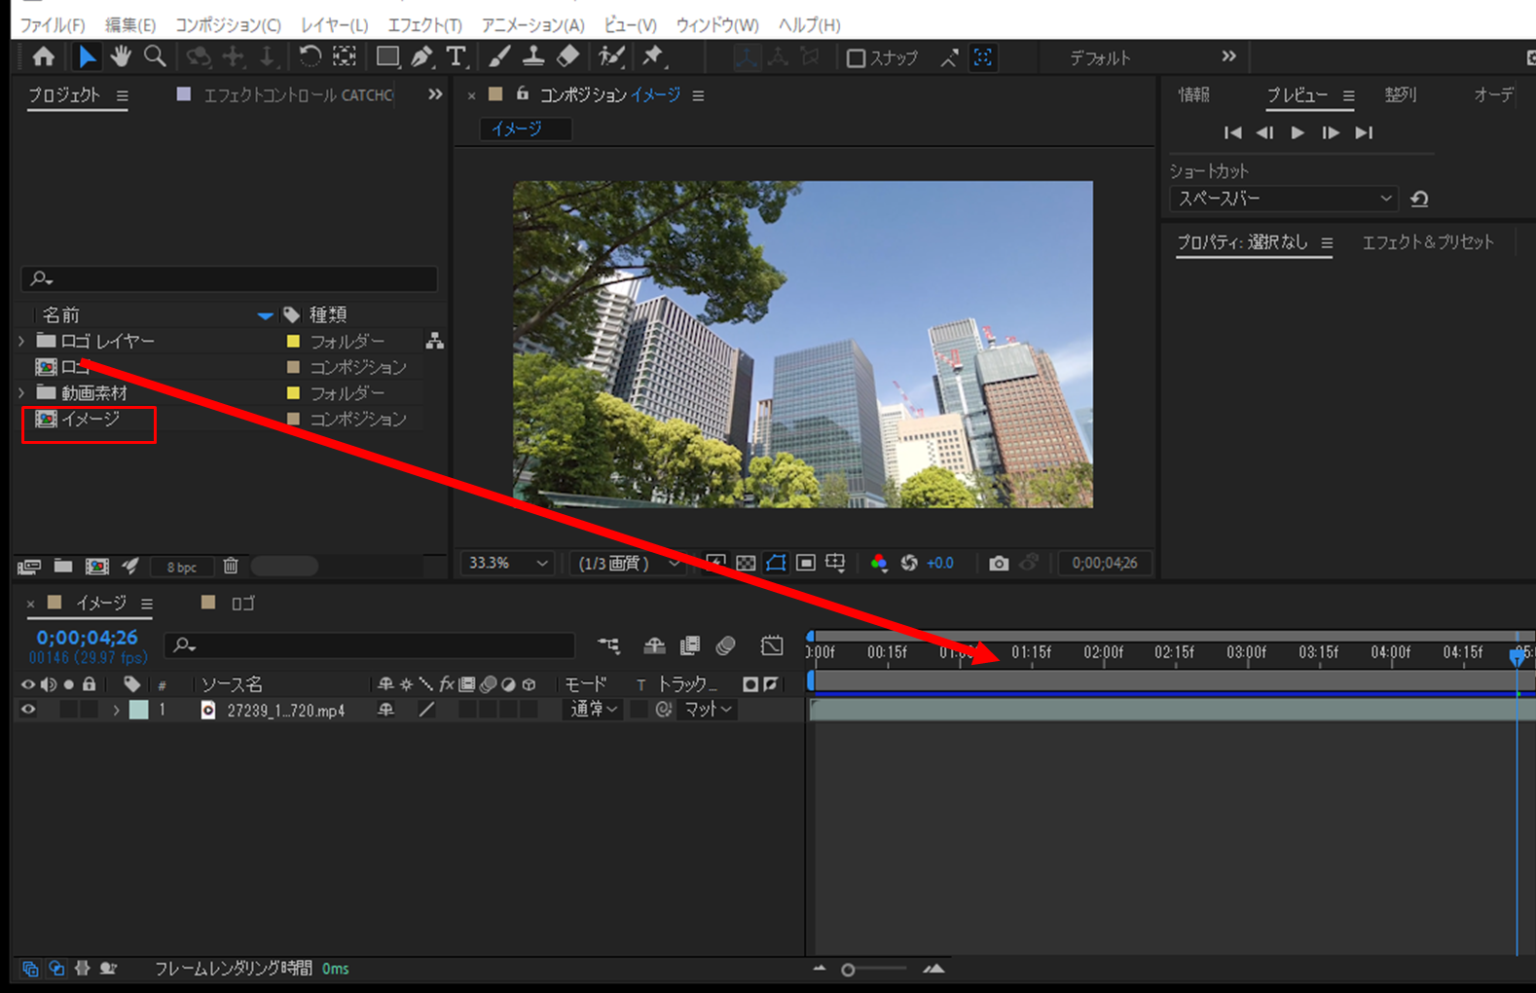Hide the 27239_1...720.mp4 layer

tap(28, 710)
